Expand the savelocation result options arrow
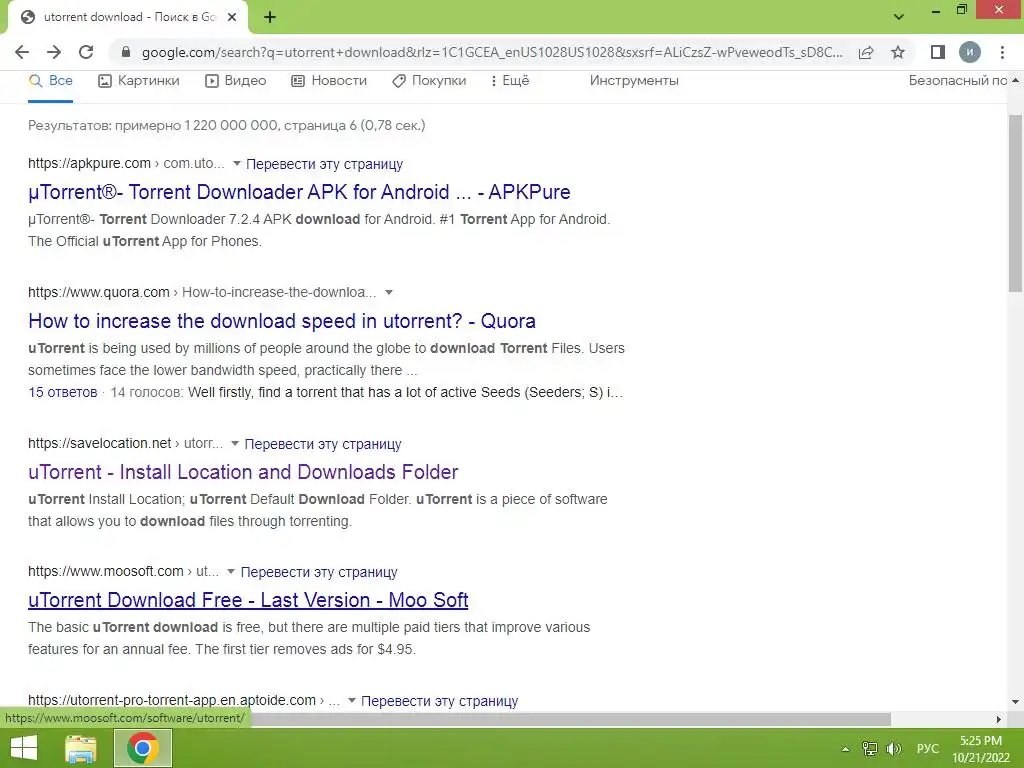This screenshot has width=1024, height=768. [235, 443]
